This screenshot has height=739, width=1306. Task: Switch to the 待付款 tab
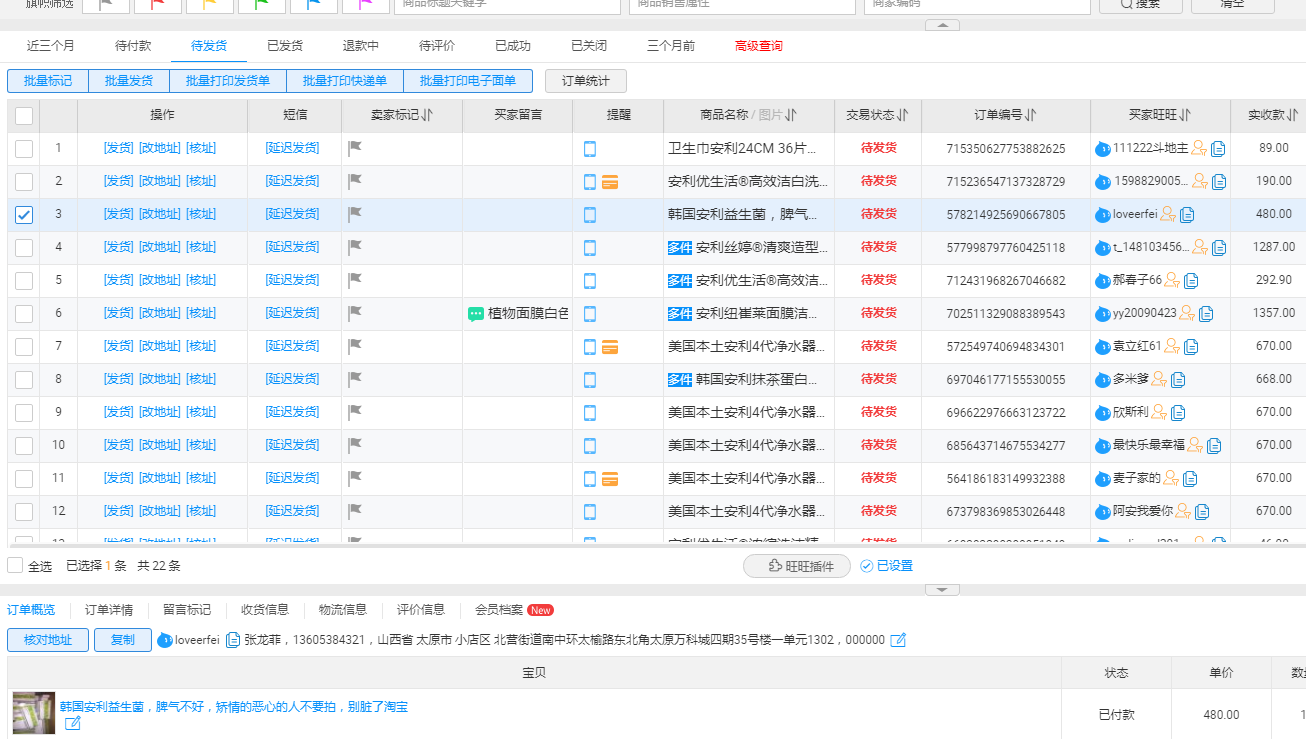(133, 46)
